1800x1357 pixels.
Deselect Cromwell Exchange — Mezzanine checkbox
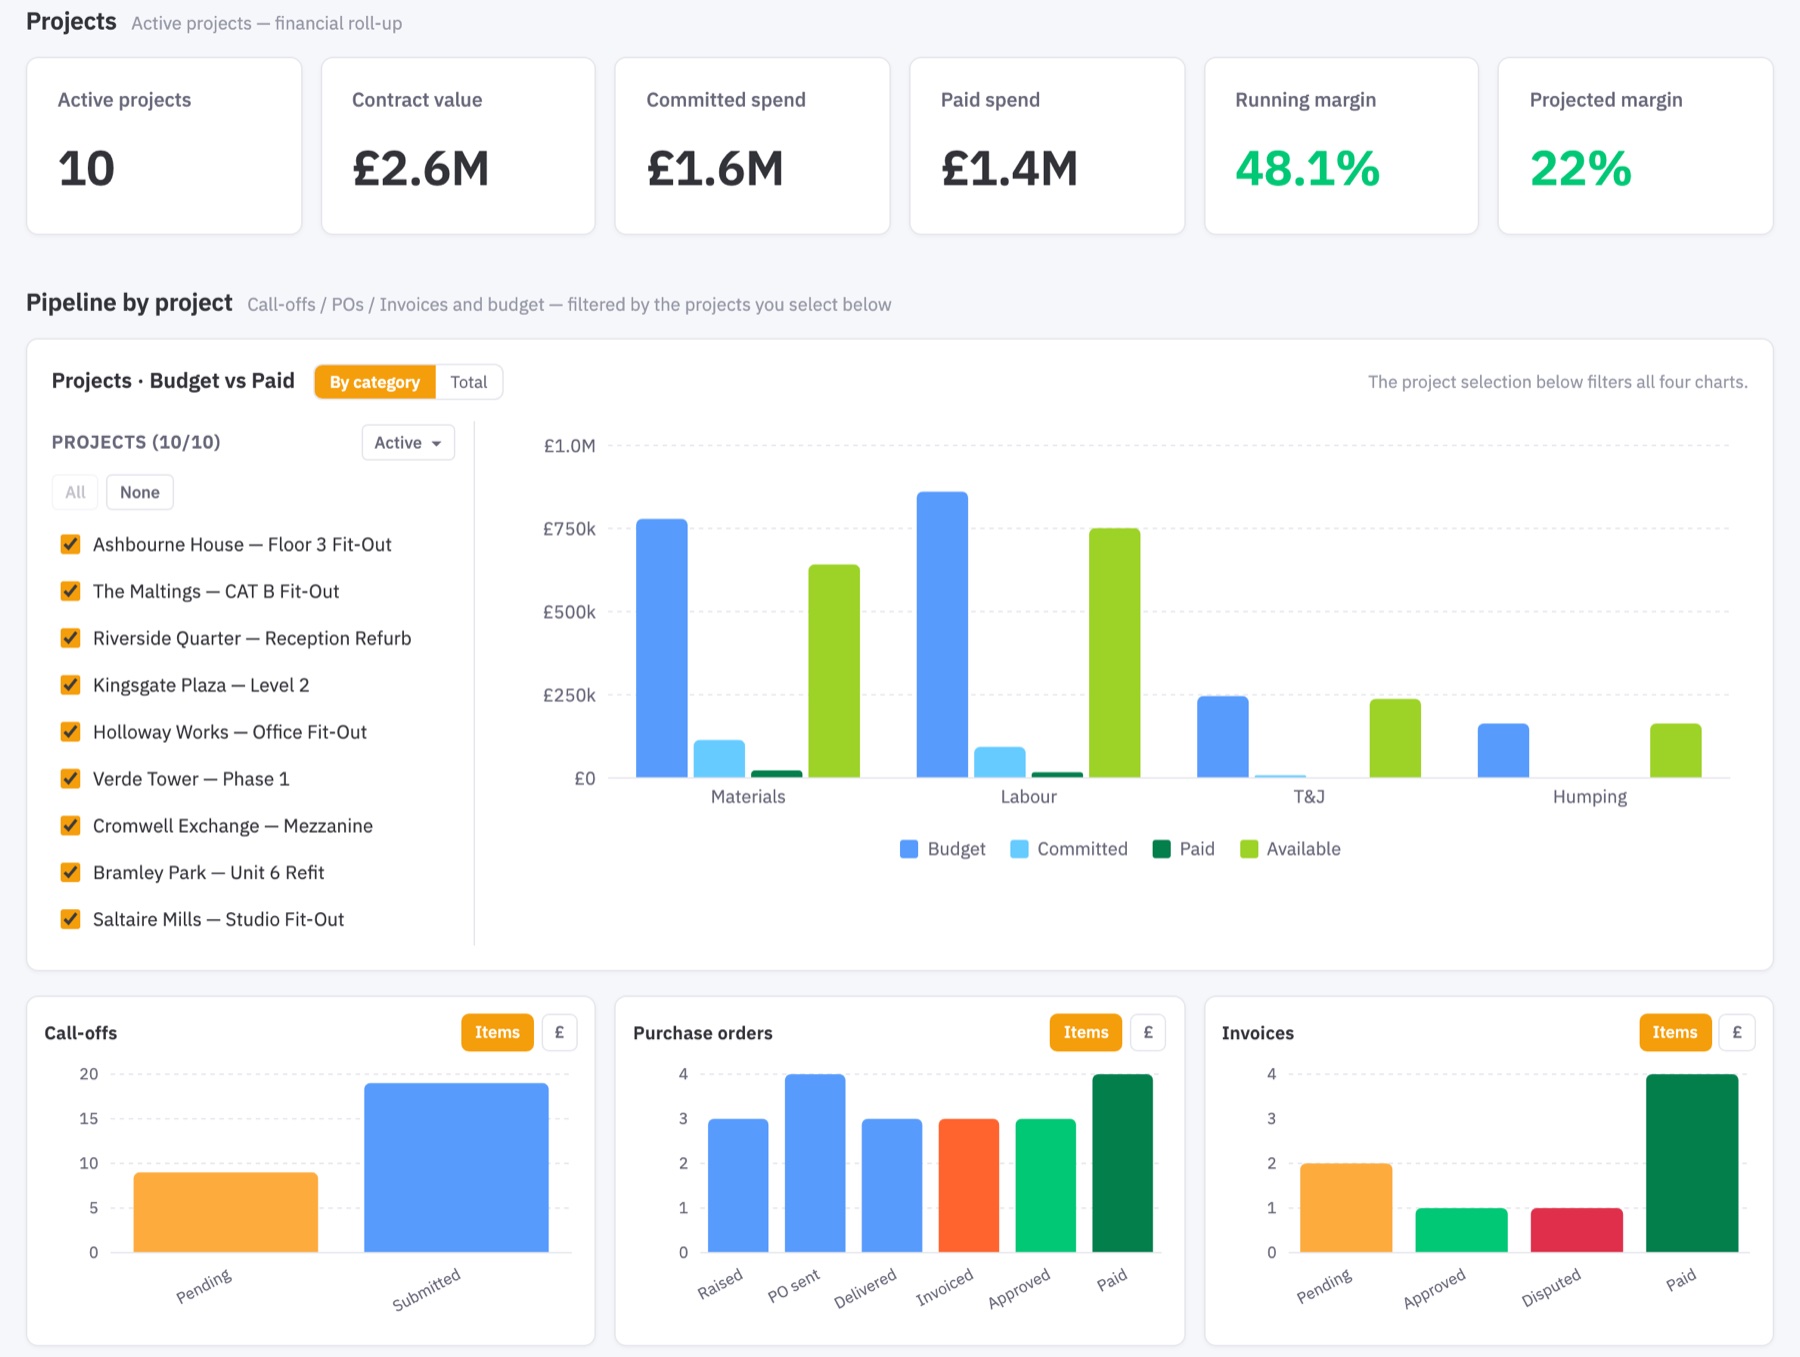point(70,826)
